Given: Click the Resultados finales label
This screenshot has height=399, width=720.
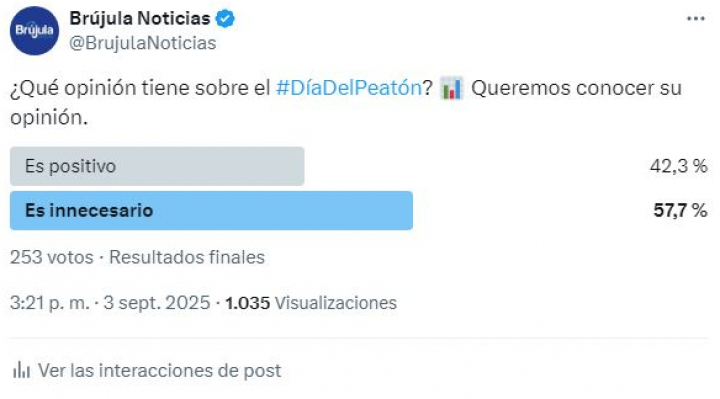Looking at the screenshot, I should [x=187, y=257].
